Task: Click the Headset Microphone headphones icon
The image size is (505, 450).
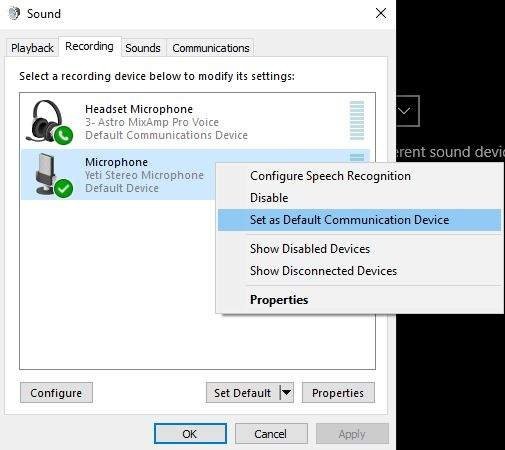Action: pyautogui.click(x=47, y=121)
